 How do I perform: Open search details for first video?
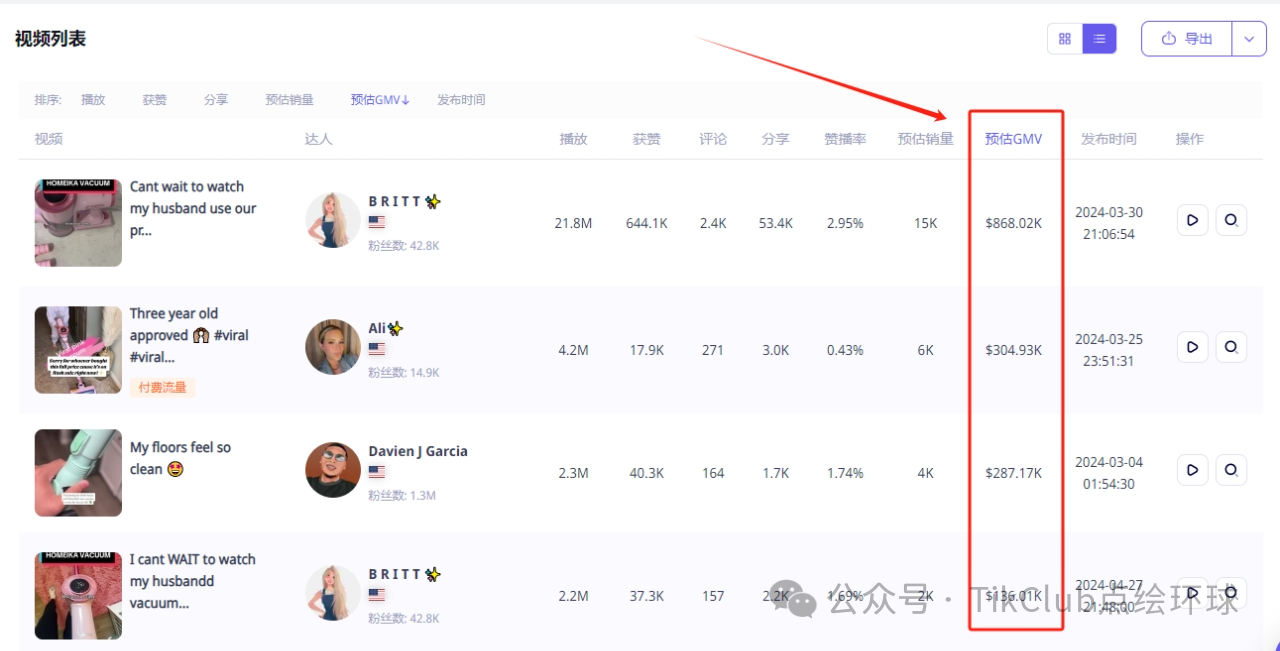tap(1231, 220)
